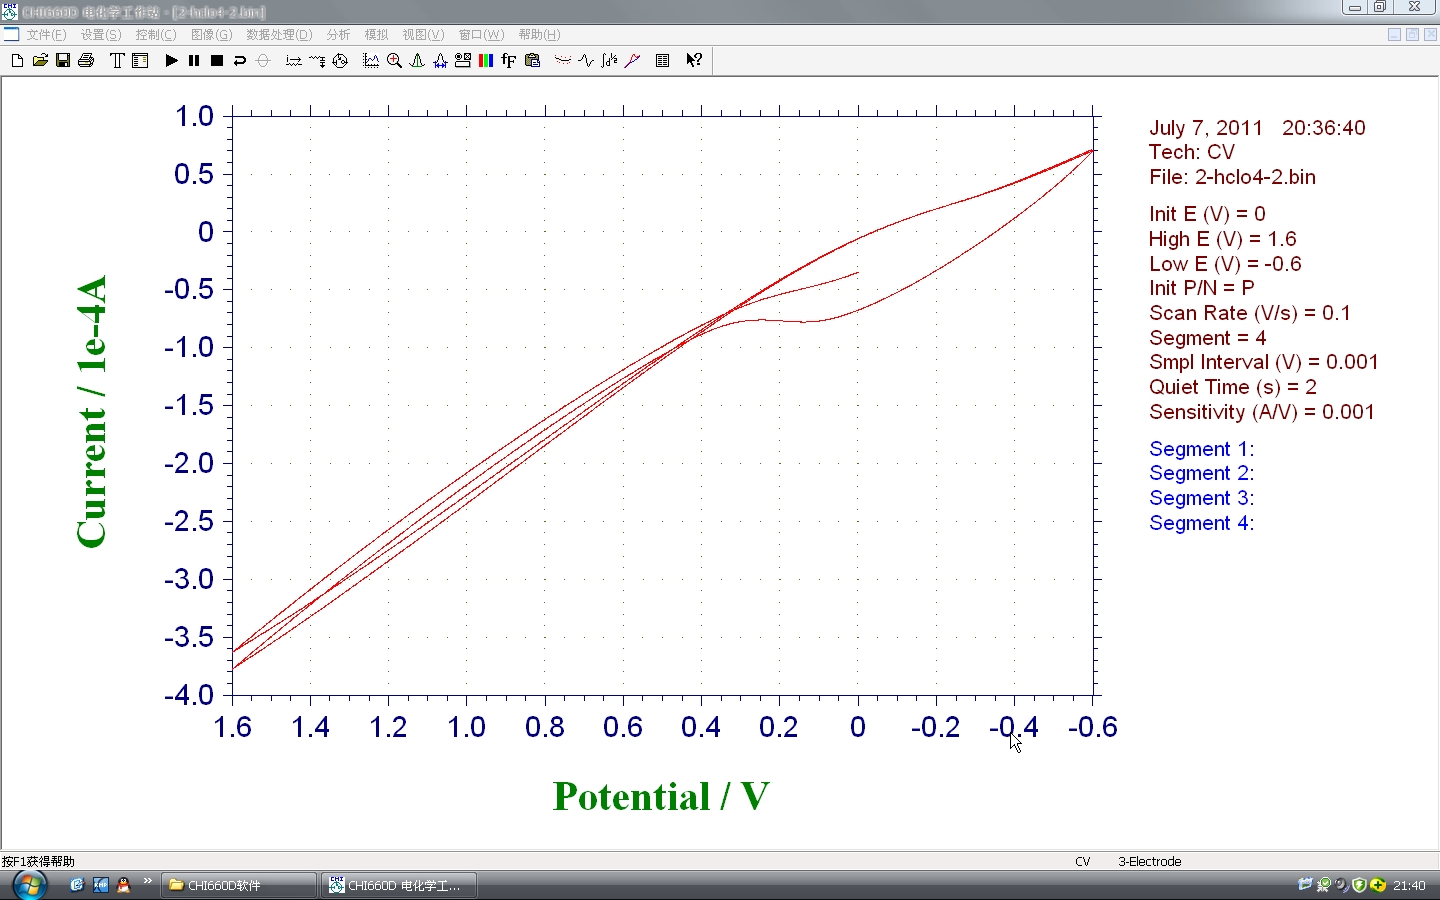Click the "July 7, 2011 20:36:40" timestamp
Viewport: 1440px width, 900px height.
1257,128
